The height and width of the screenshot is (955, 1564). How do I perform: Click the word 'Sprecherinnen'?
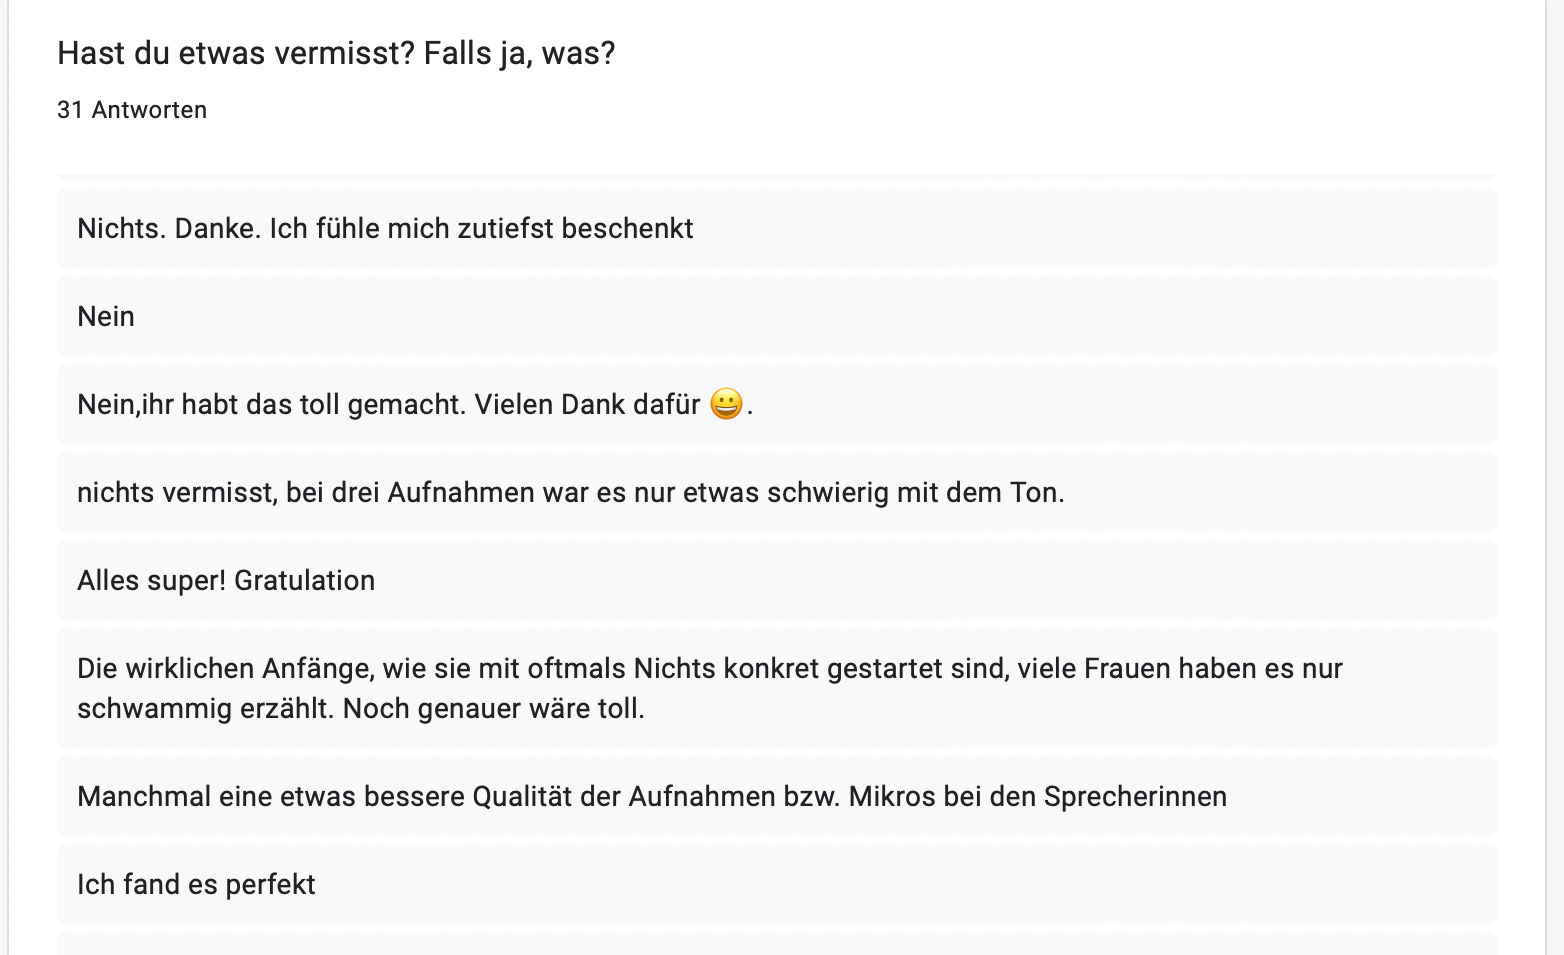click(x=1135, y=797)
